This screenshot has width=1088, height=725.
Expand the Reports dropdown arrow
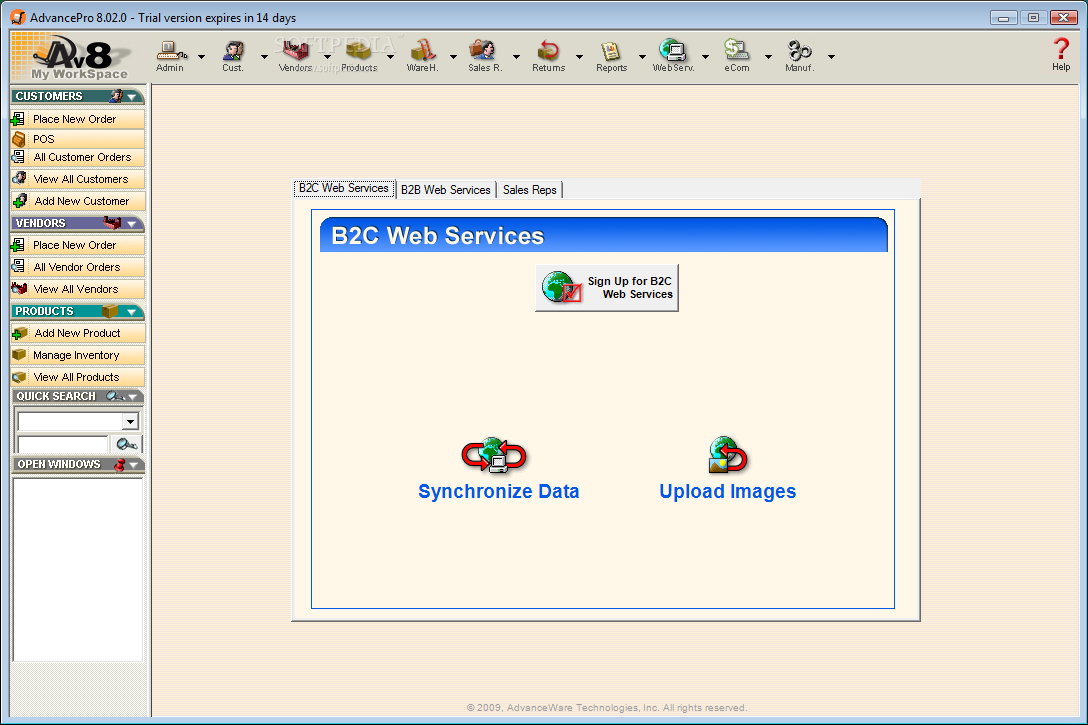tap(643, 57)
